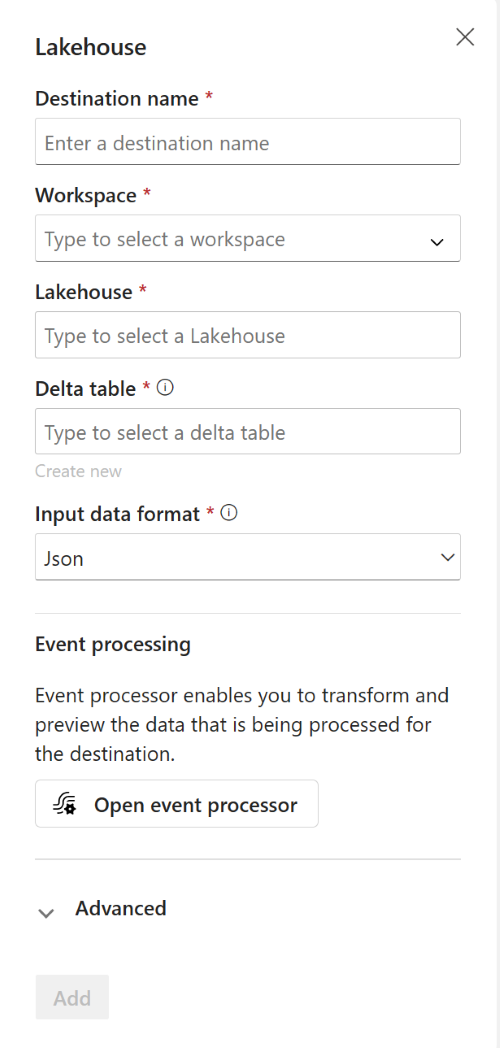Click the Event processing heading
This screenshot has height=1048, width=500.
(113, 644)
